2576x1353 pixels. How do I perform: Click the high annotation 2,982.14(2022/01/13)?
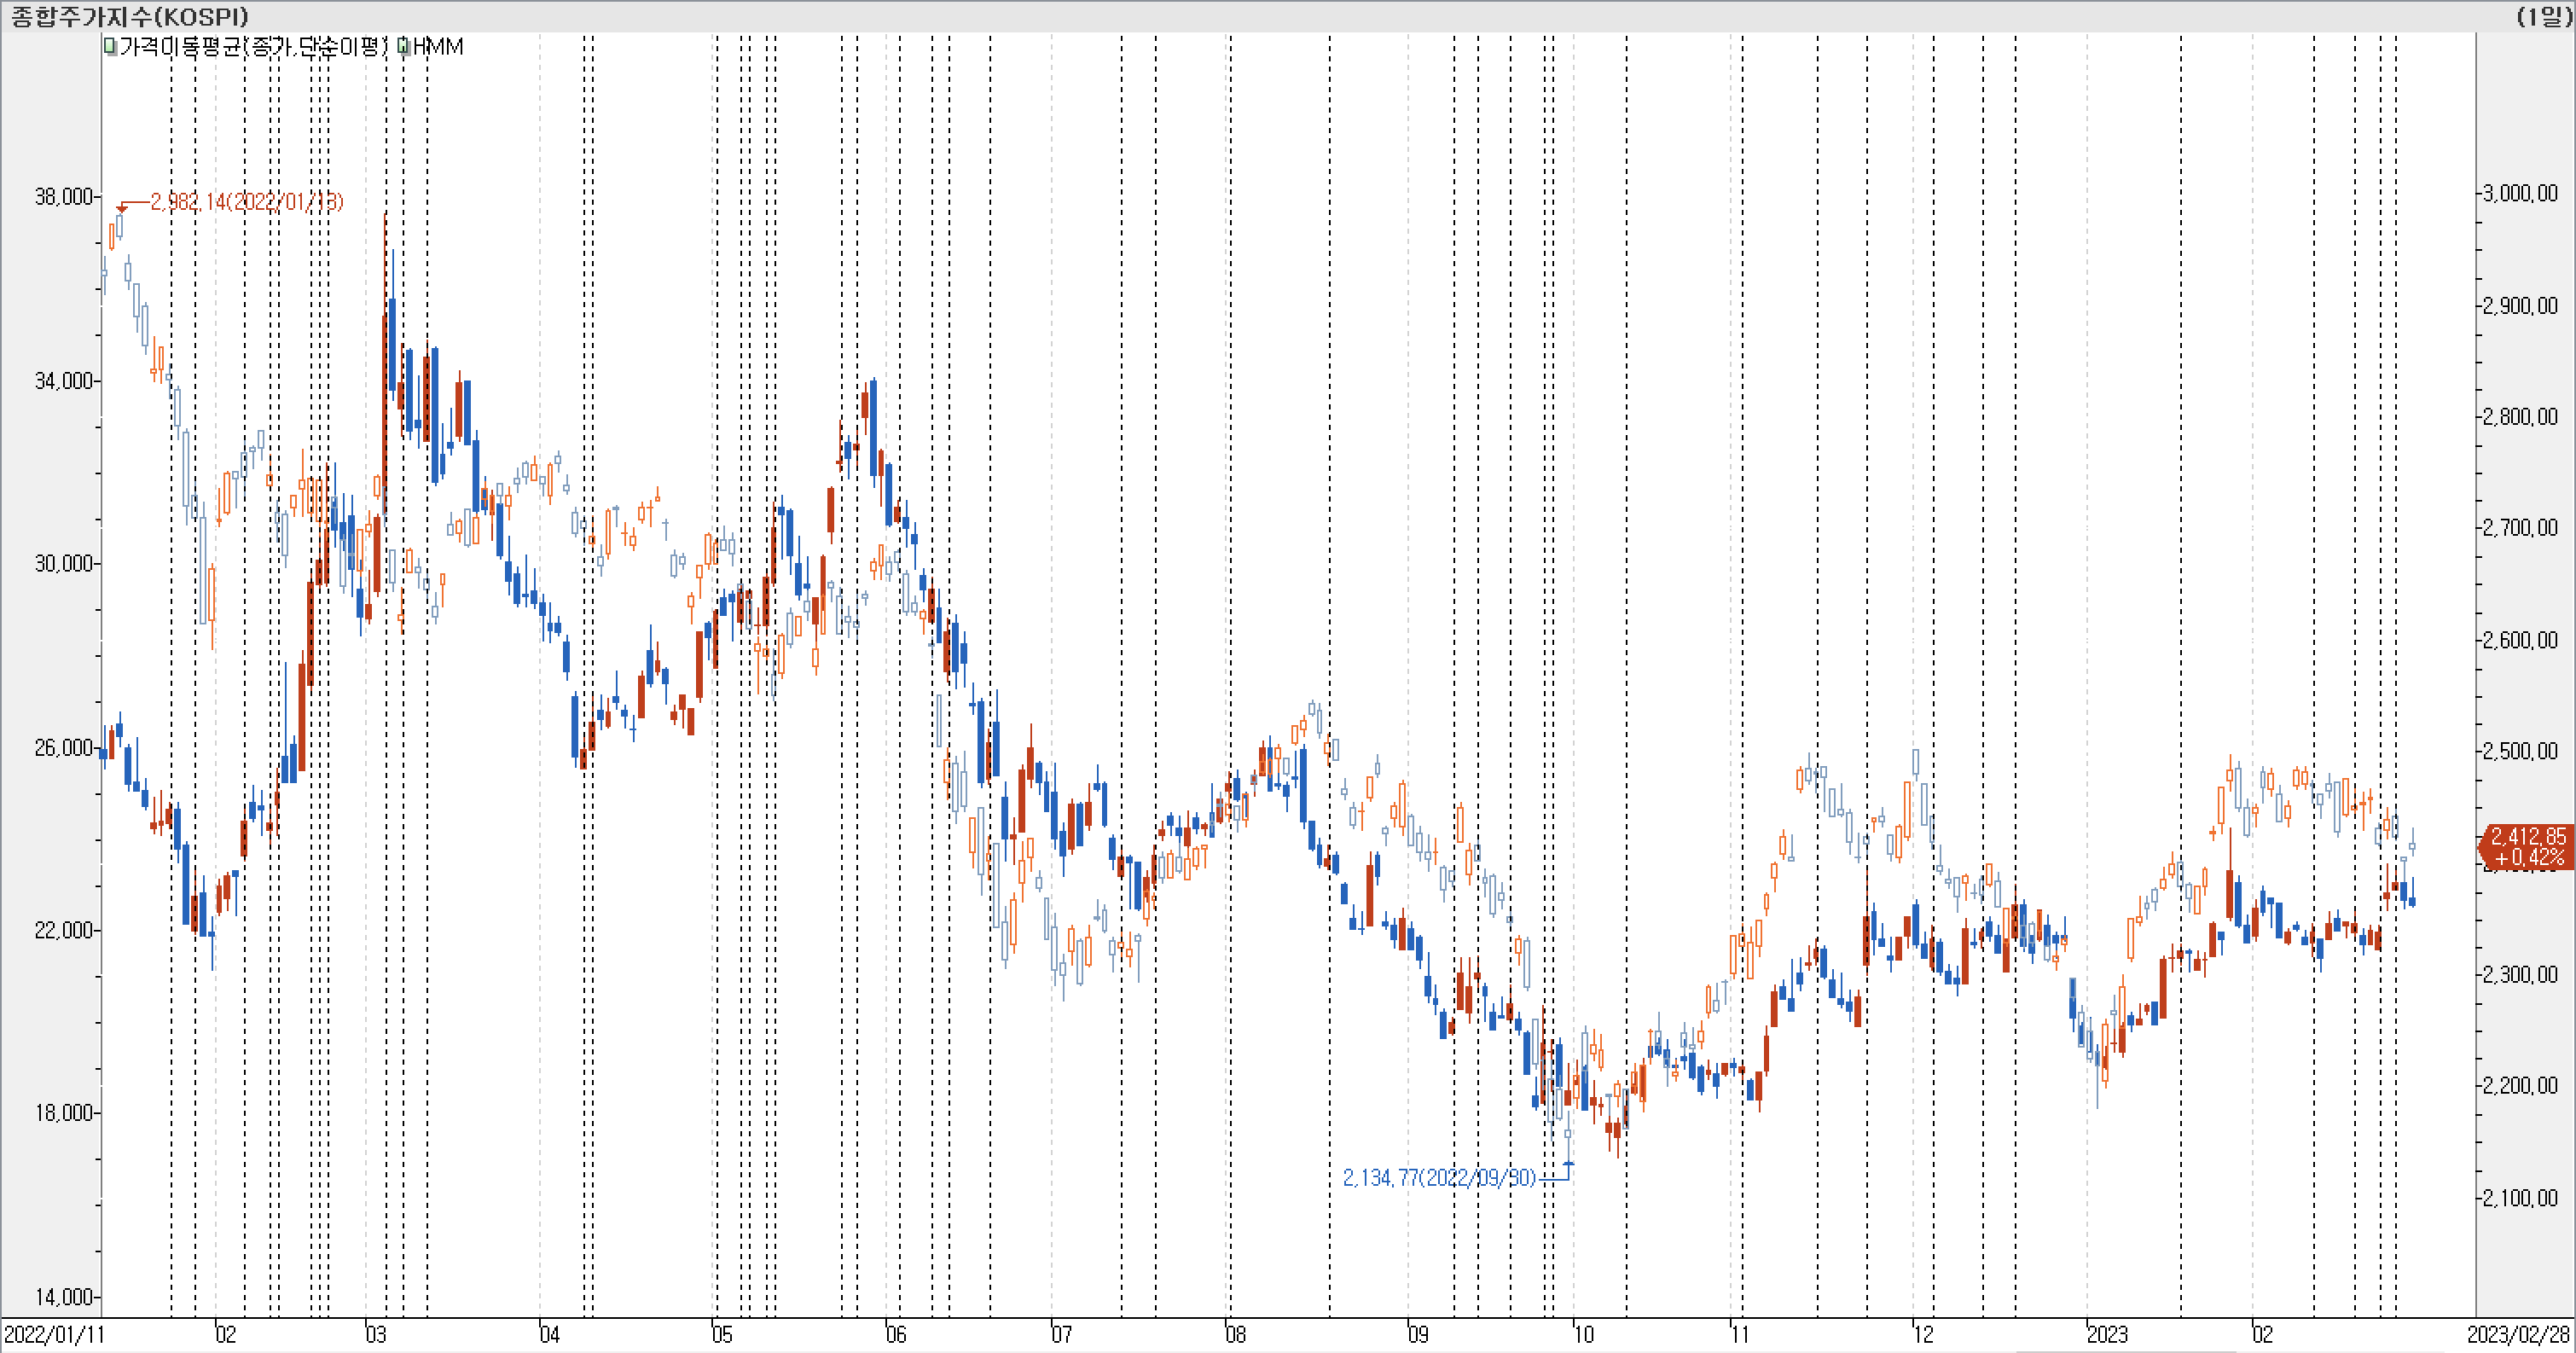point(246,202)
